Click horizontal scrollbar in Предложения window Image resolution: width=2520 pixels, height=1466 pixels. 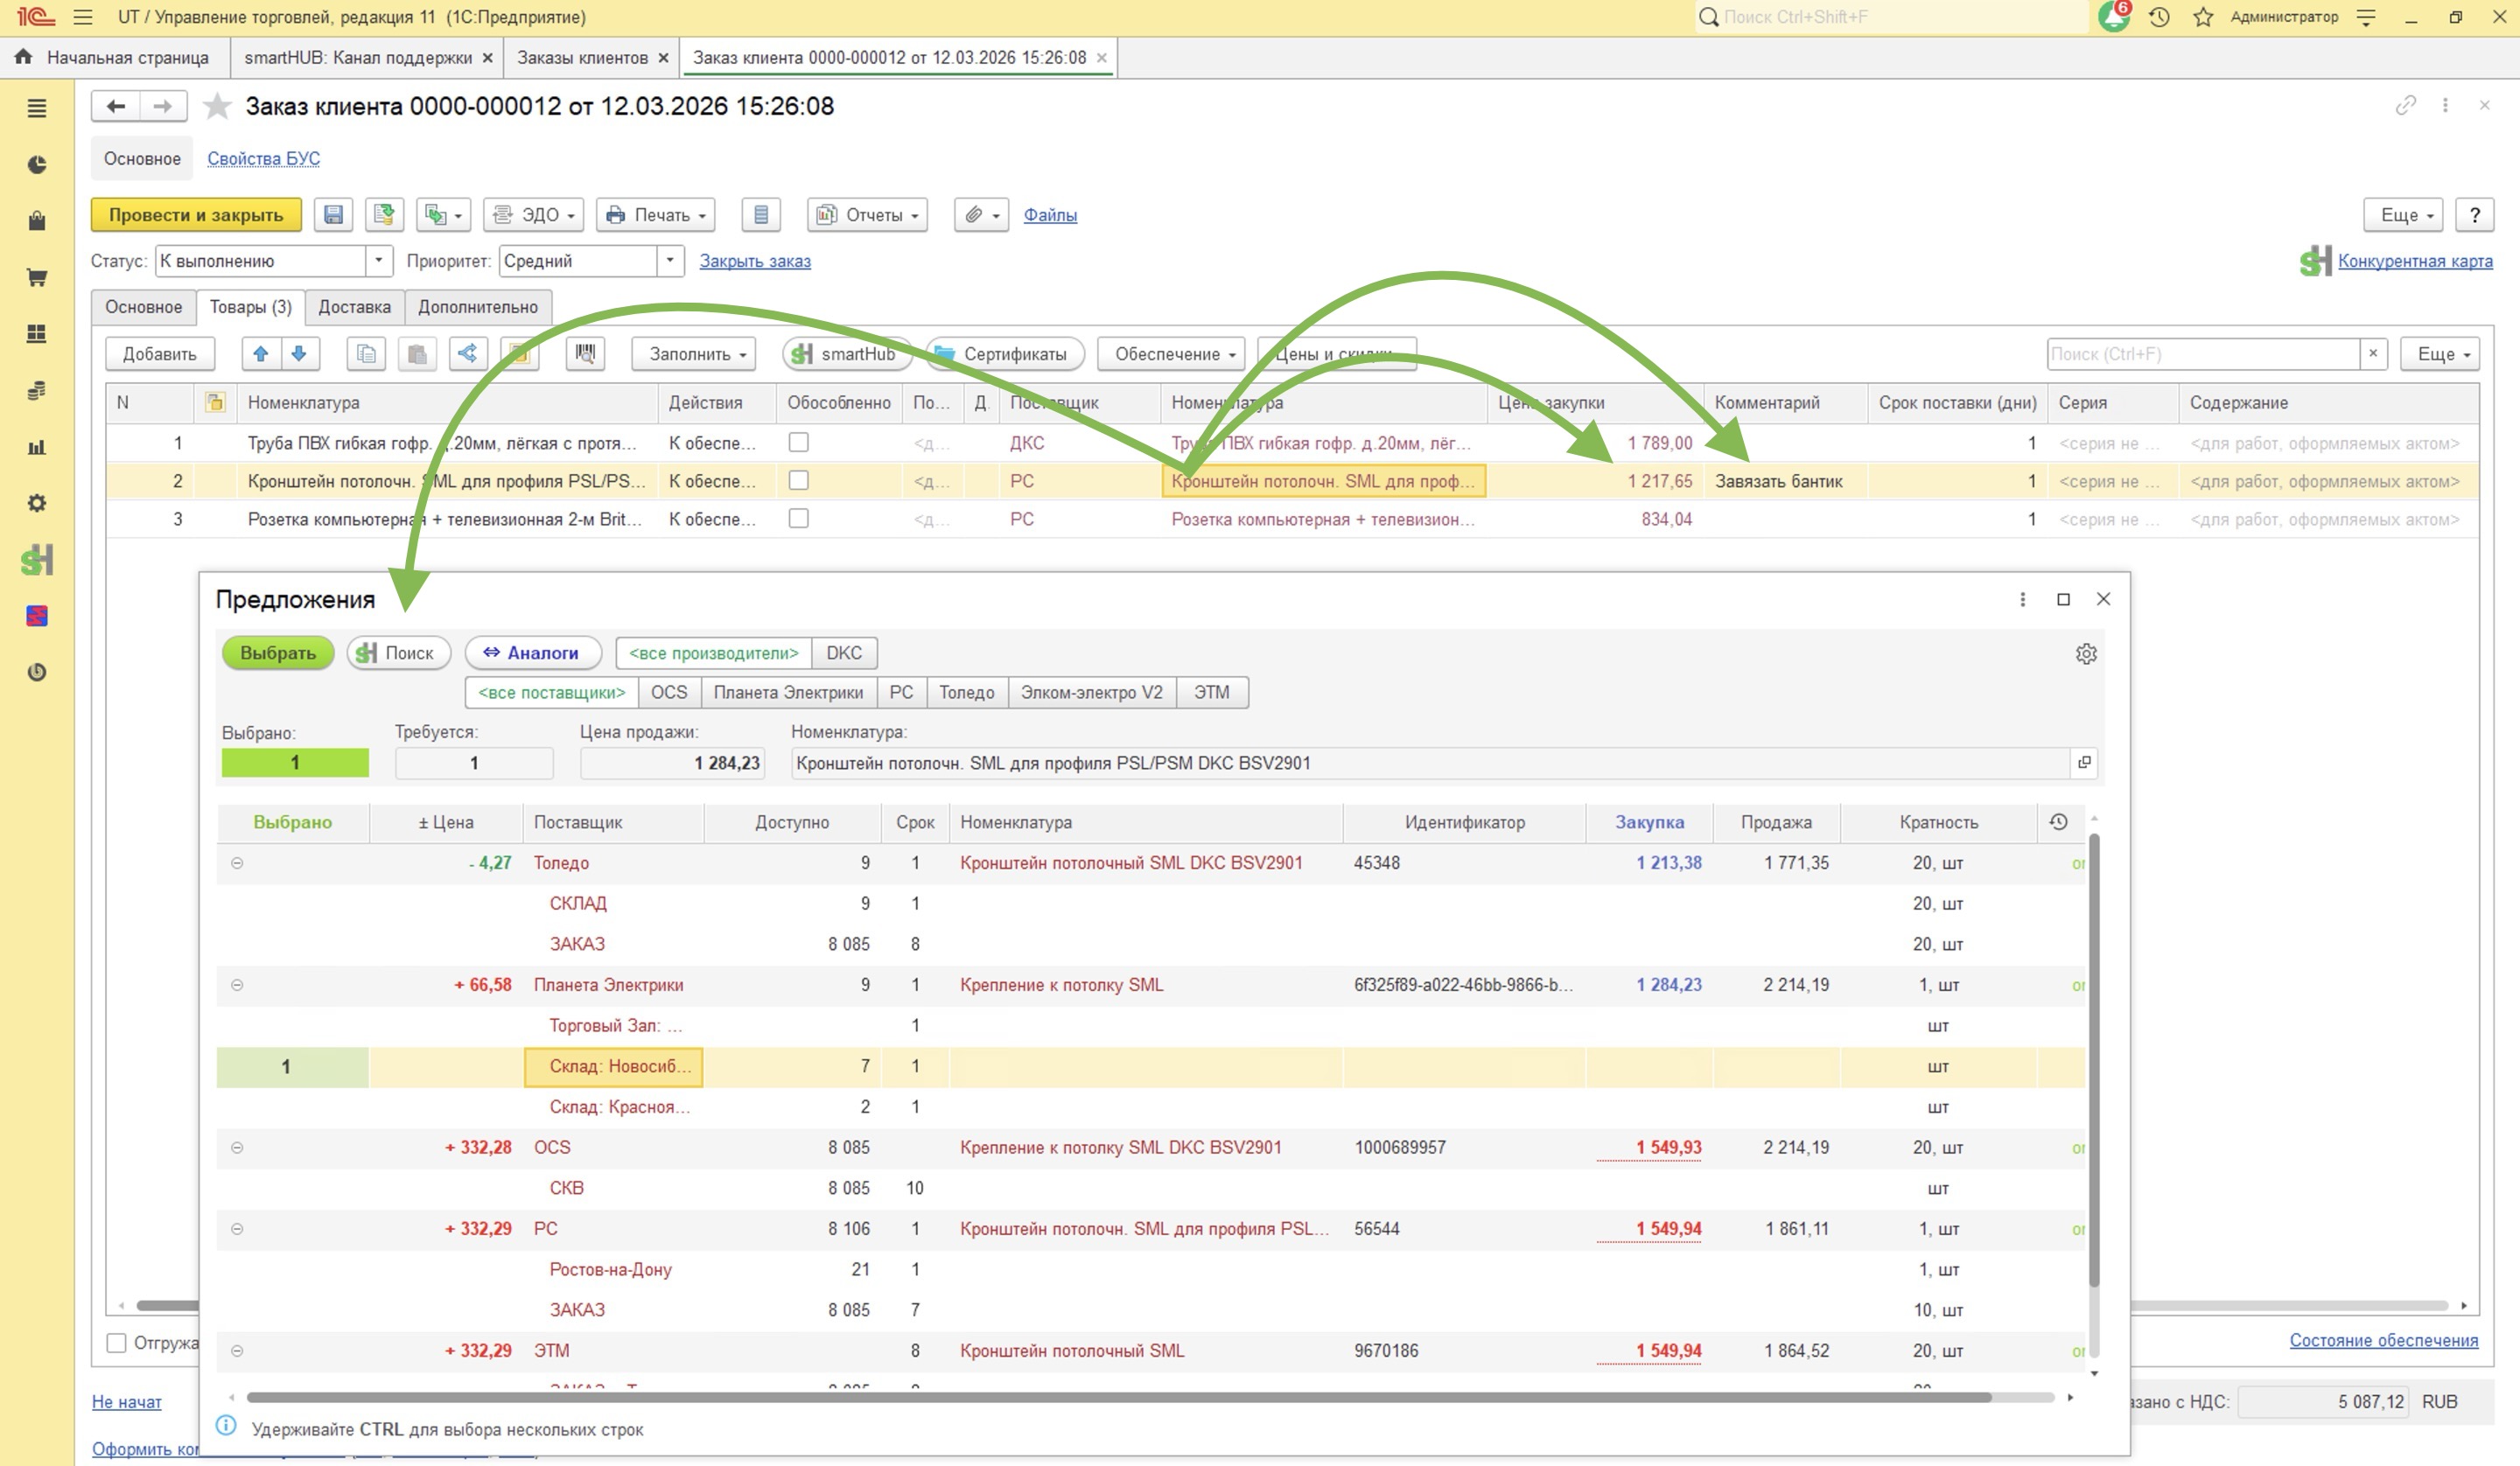[1118, 1397]
